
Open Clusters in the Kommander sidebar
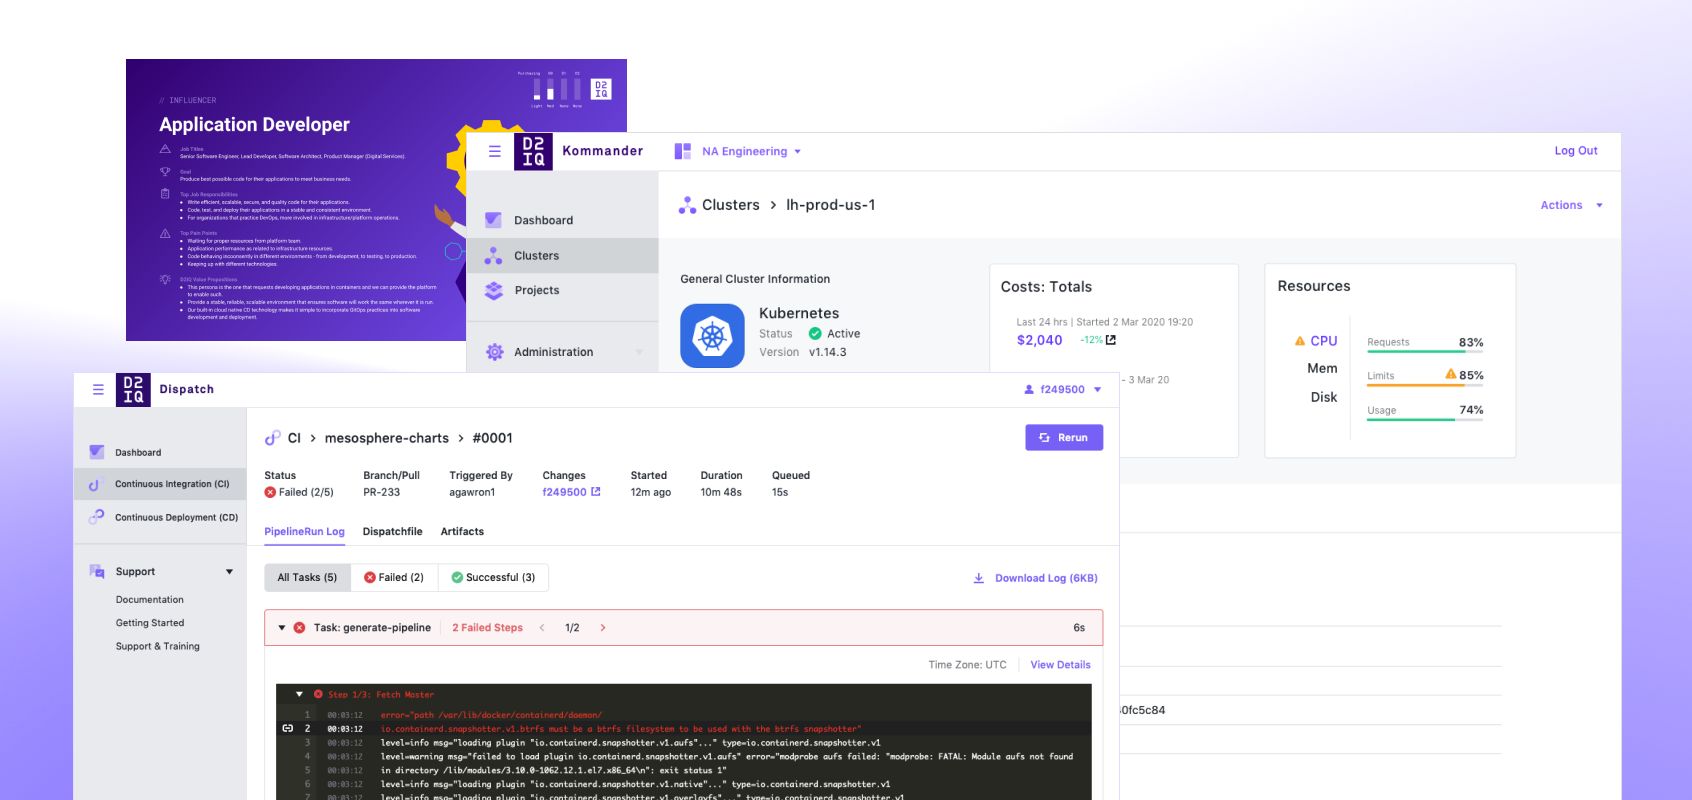tap(563, 256)
